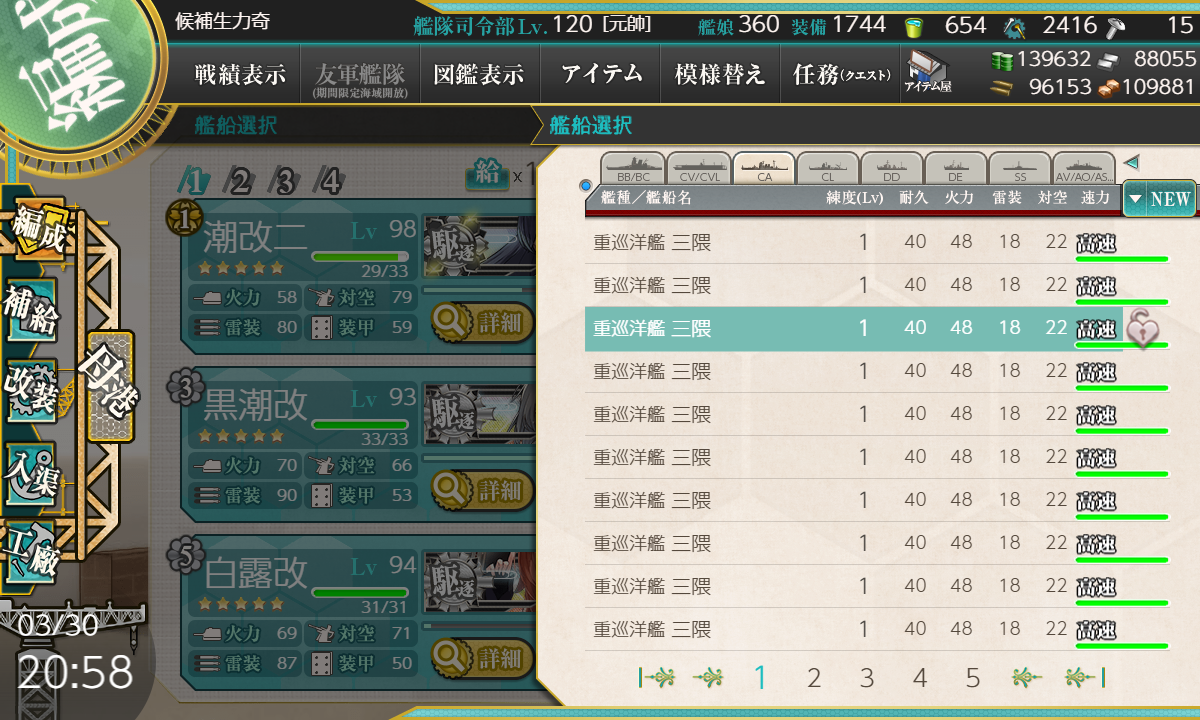Image resolution: width=1200 pixels, height=720 pixels.
Task: Open the 改装 remodel sidebar icon
Action: 31,392
